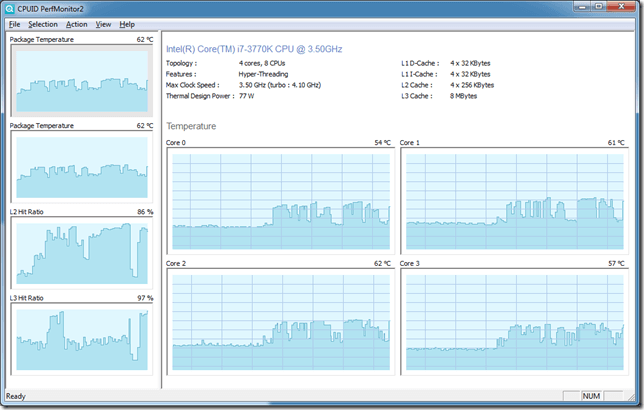Maximize the PerfMonitor2 window

pos(598,7)
